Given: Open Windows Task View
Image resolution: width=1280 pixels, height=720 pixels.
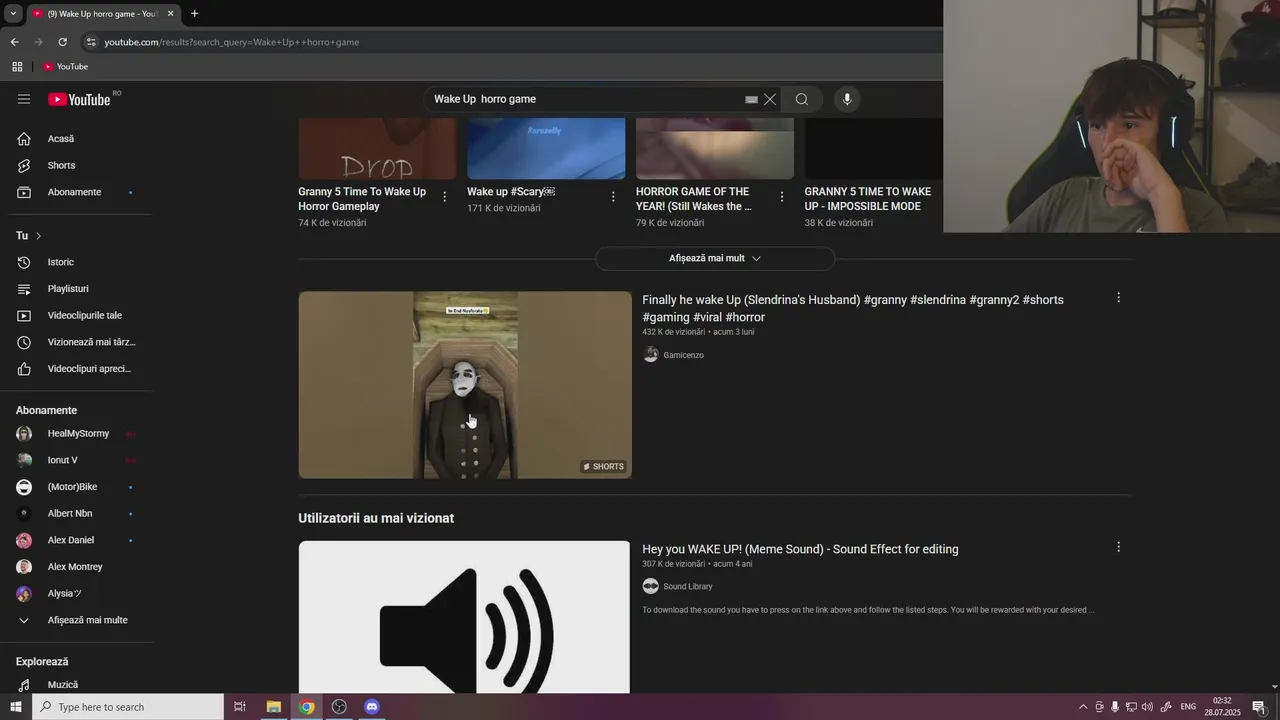Looking at the screenshot, I should [x=240, y=707].
